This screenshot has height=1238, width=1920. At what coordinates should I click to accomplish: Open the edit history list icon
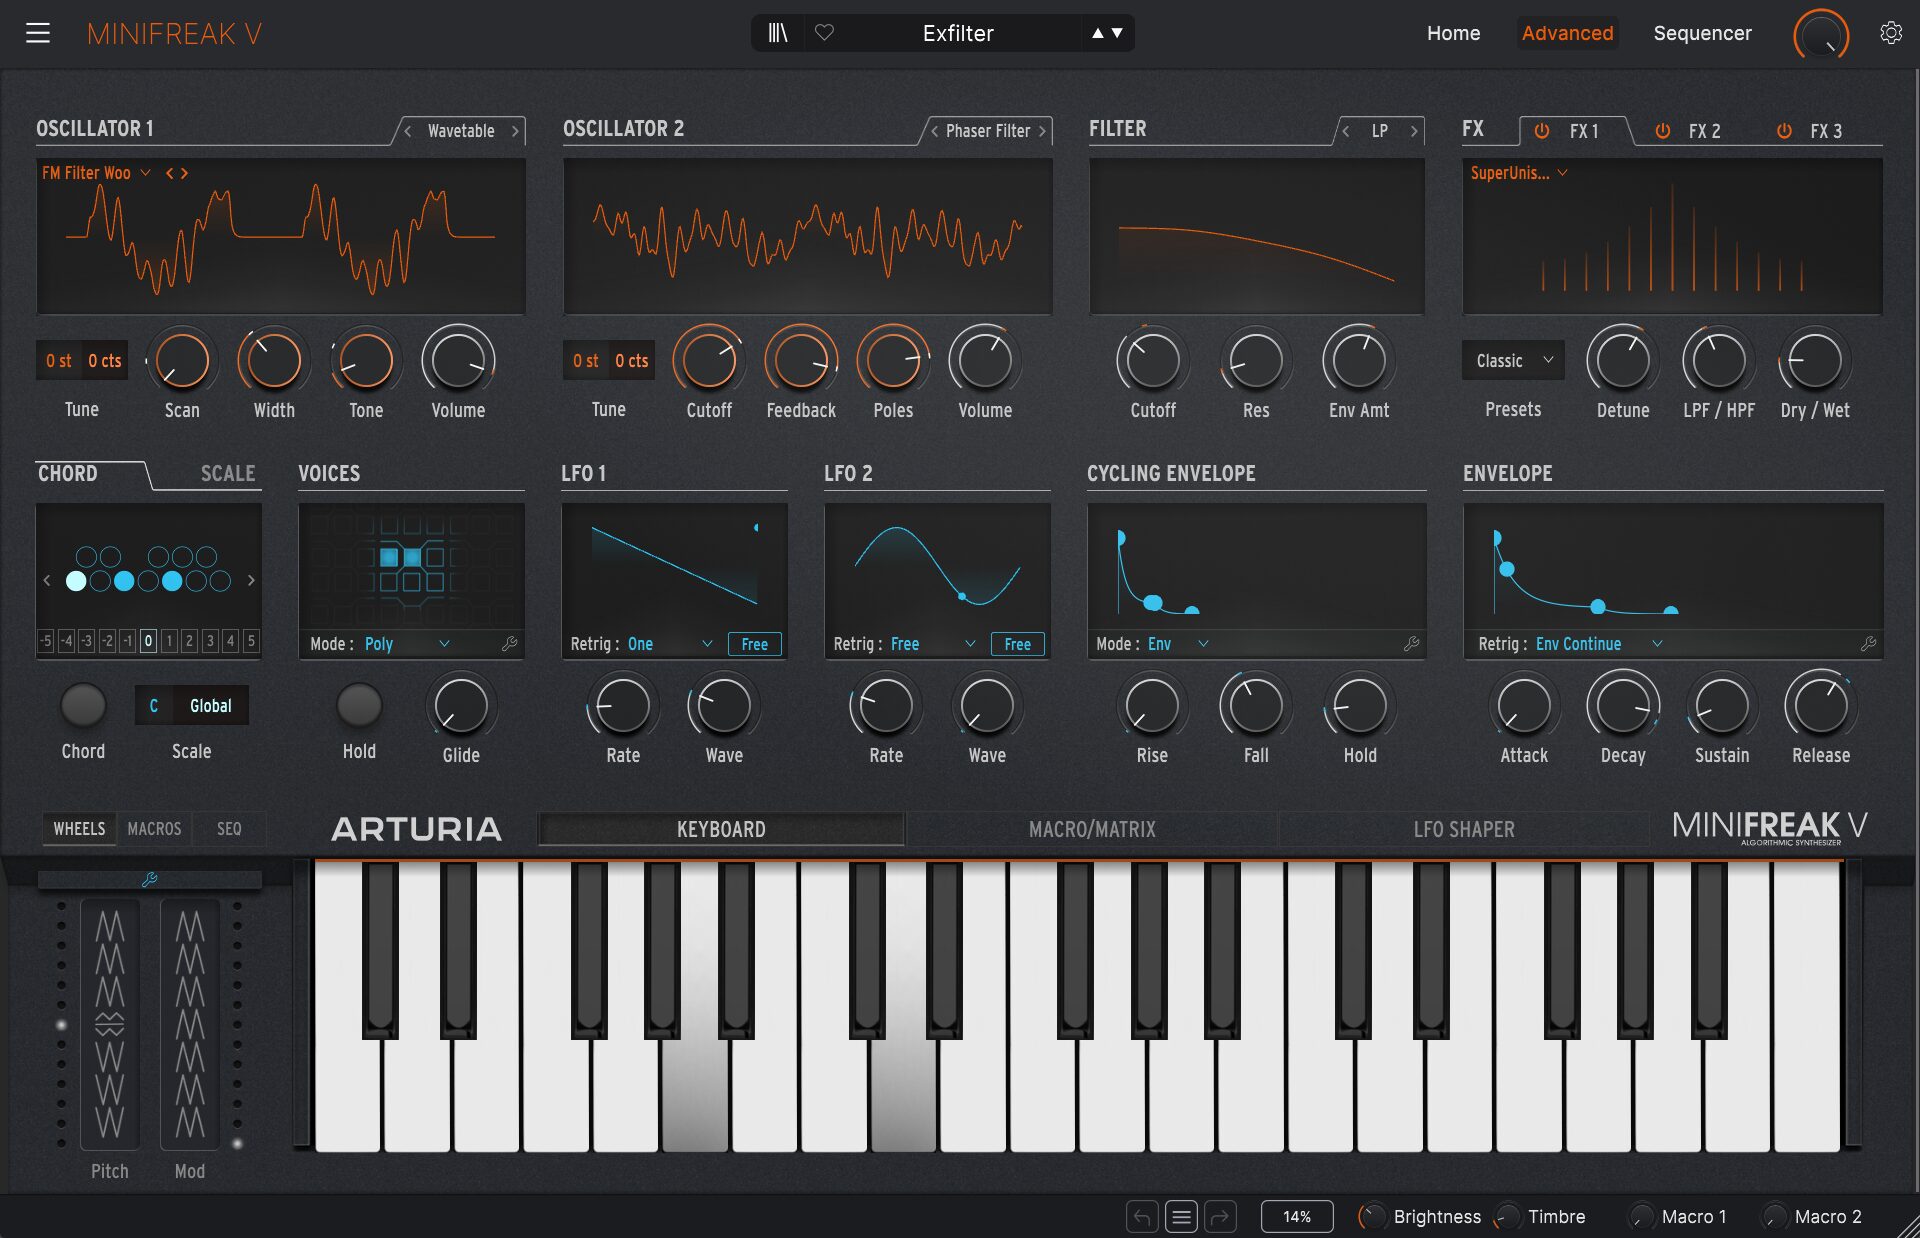point(1181,1217)
